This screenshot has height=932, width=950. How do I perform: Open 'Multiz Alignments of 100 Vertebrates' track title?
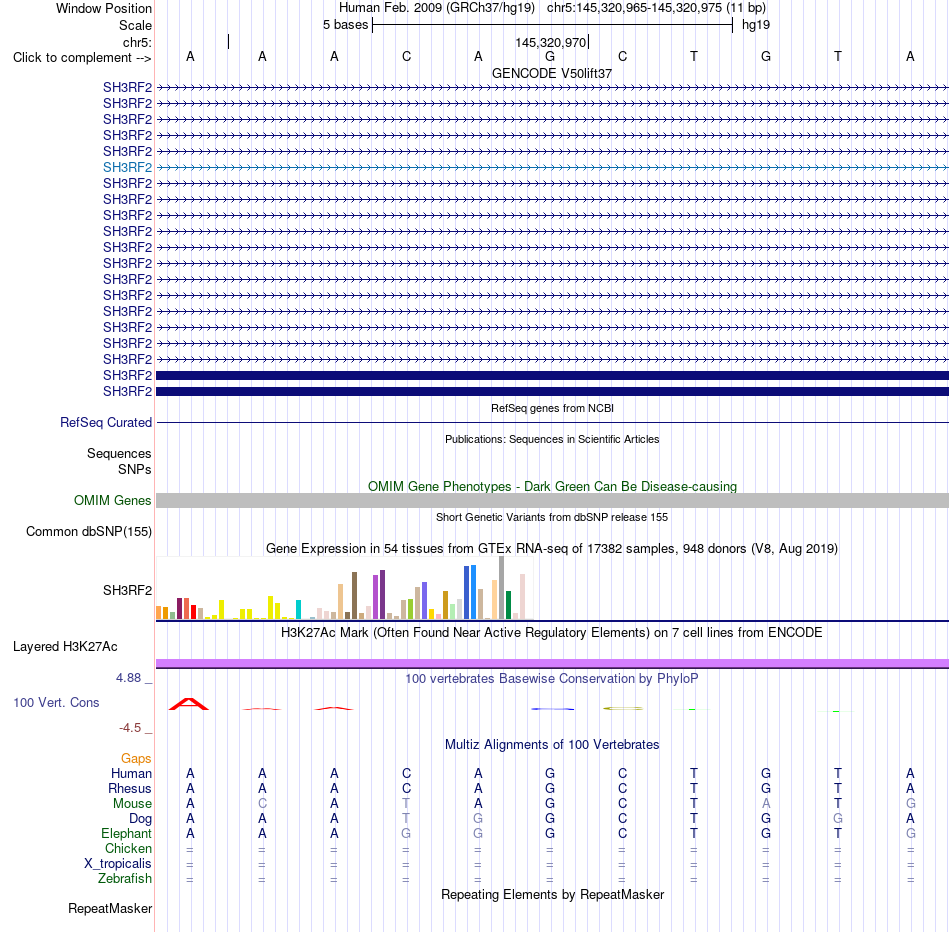(552, 745)
